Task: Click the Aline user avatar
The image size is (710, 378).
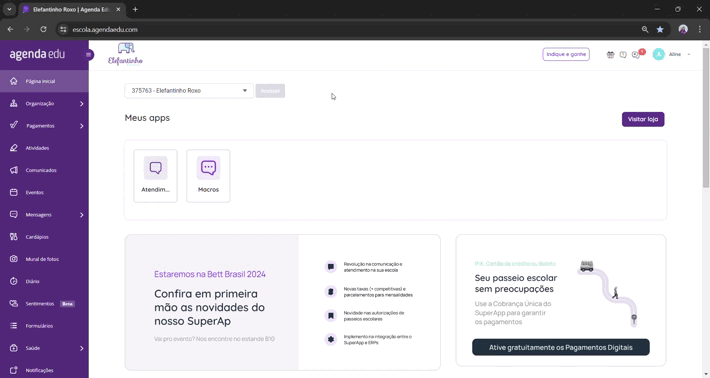Action: (x=658, y=54)
